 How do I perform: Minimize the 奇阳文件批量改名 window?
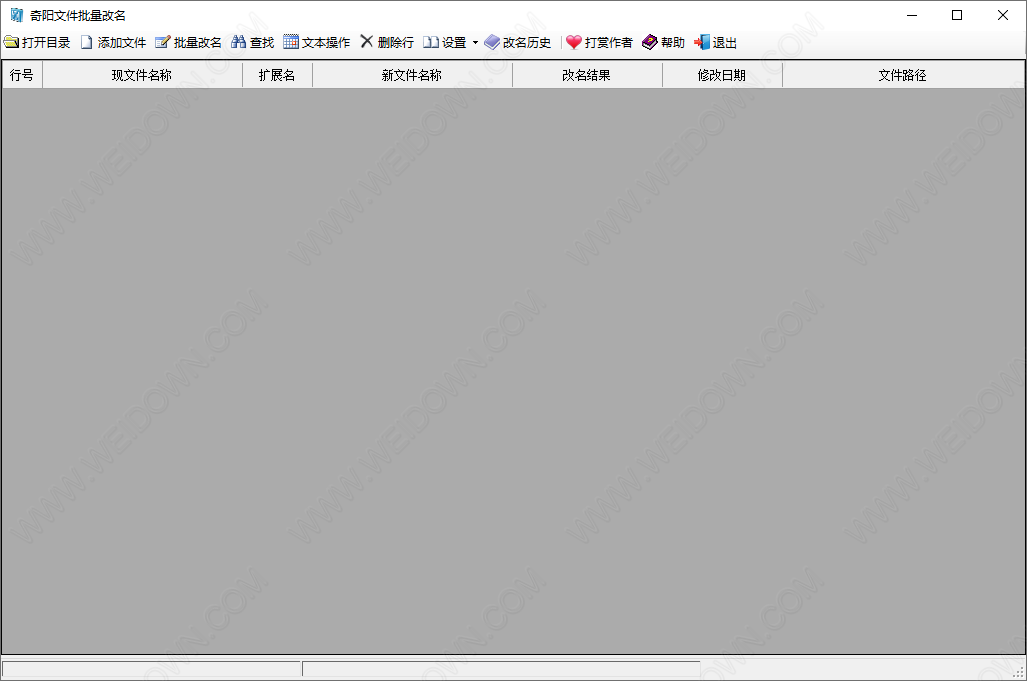point(912,15)
